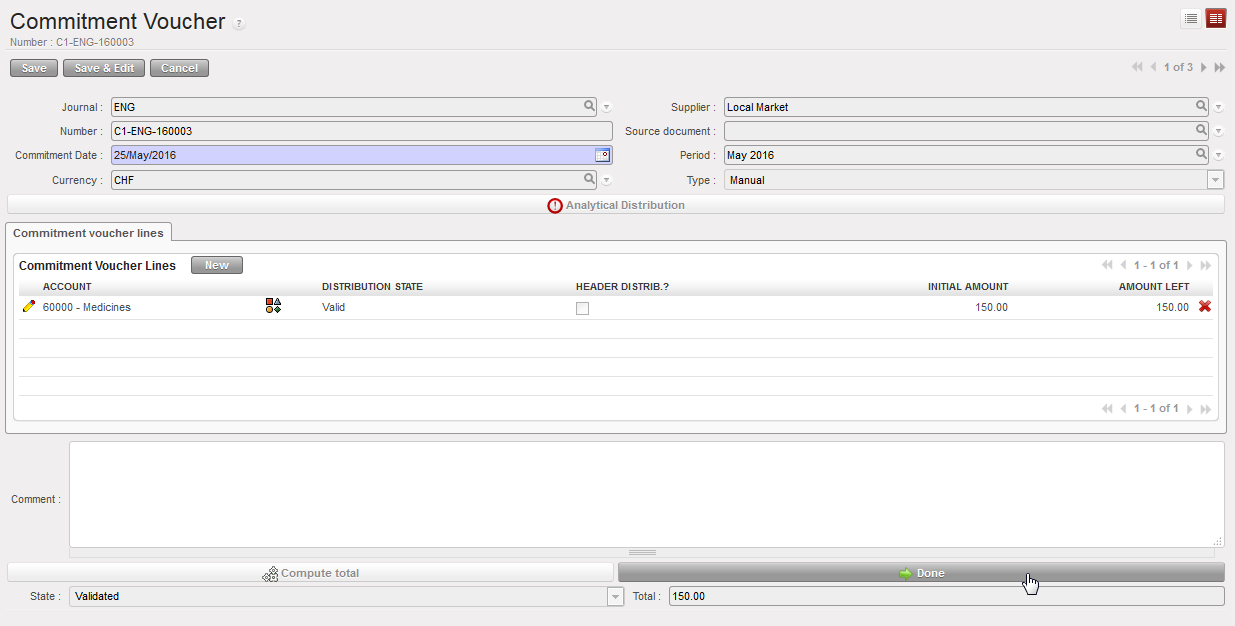Go to next record arrow at top
Image resolution: width=1235 pixels, height=626 pixels.
1203,67
